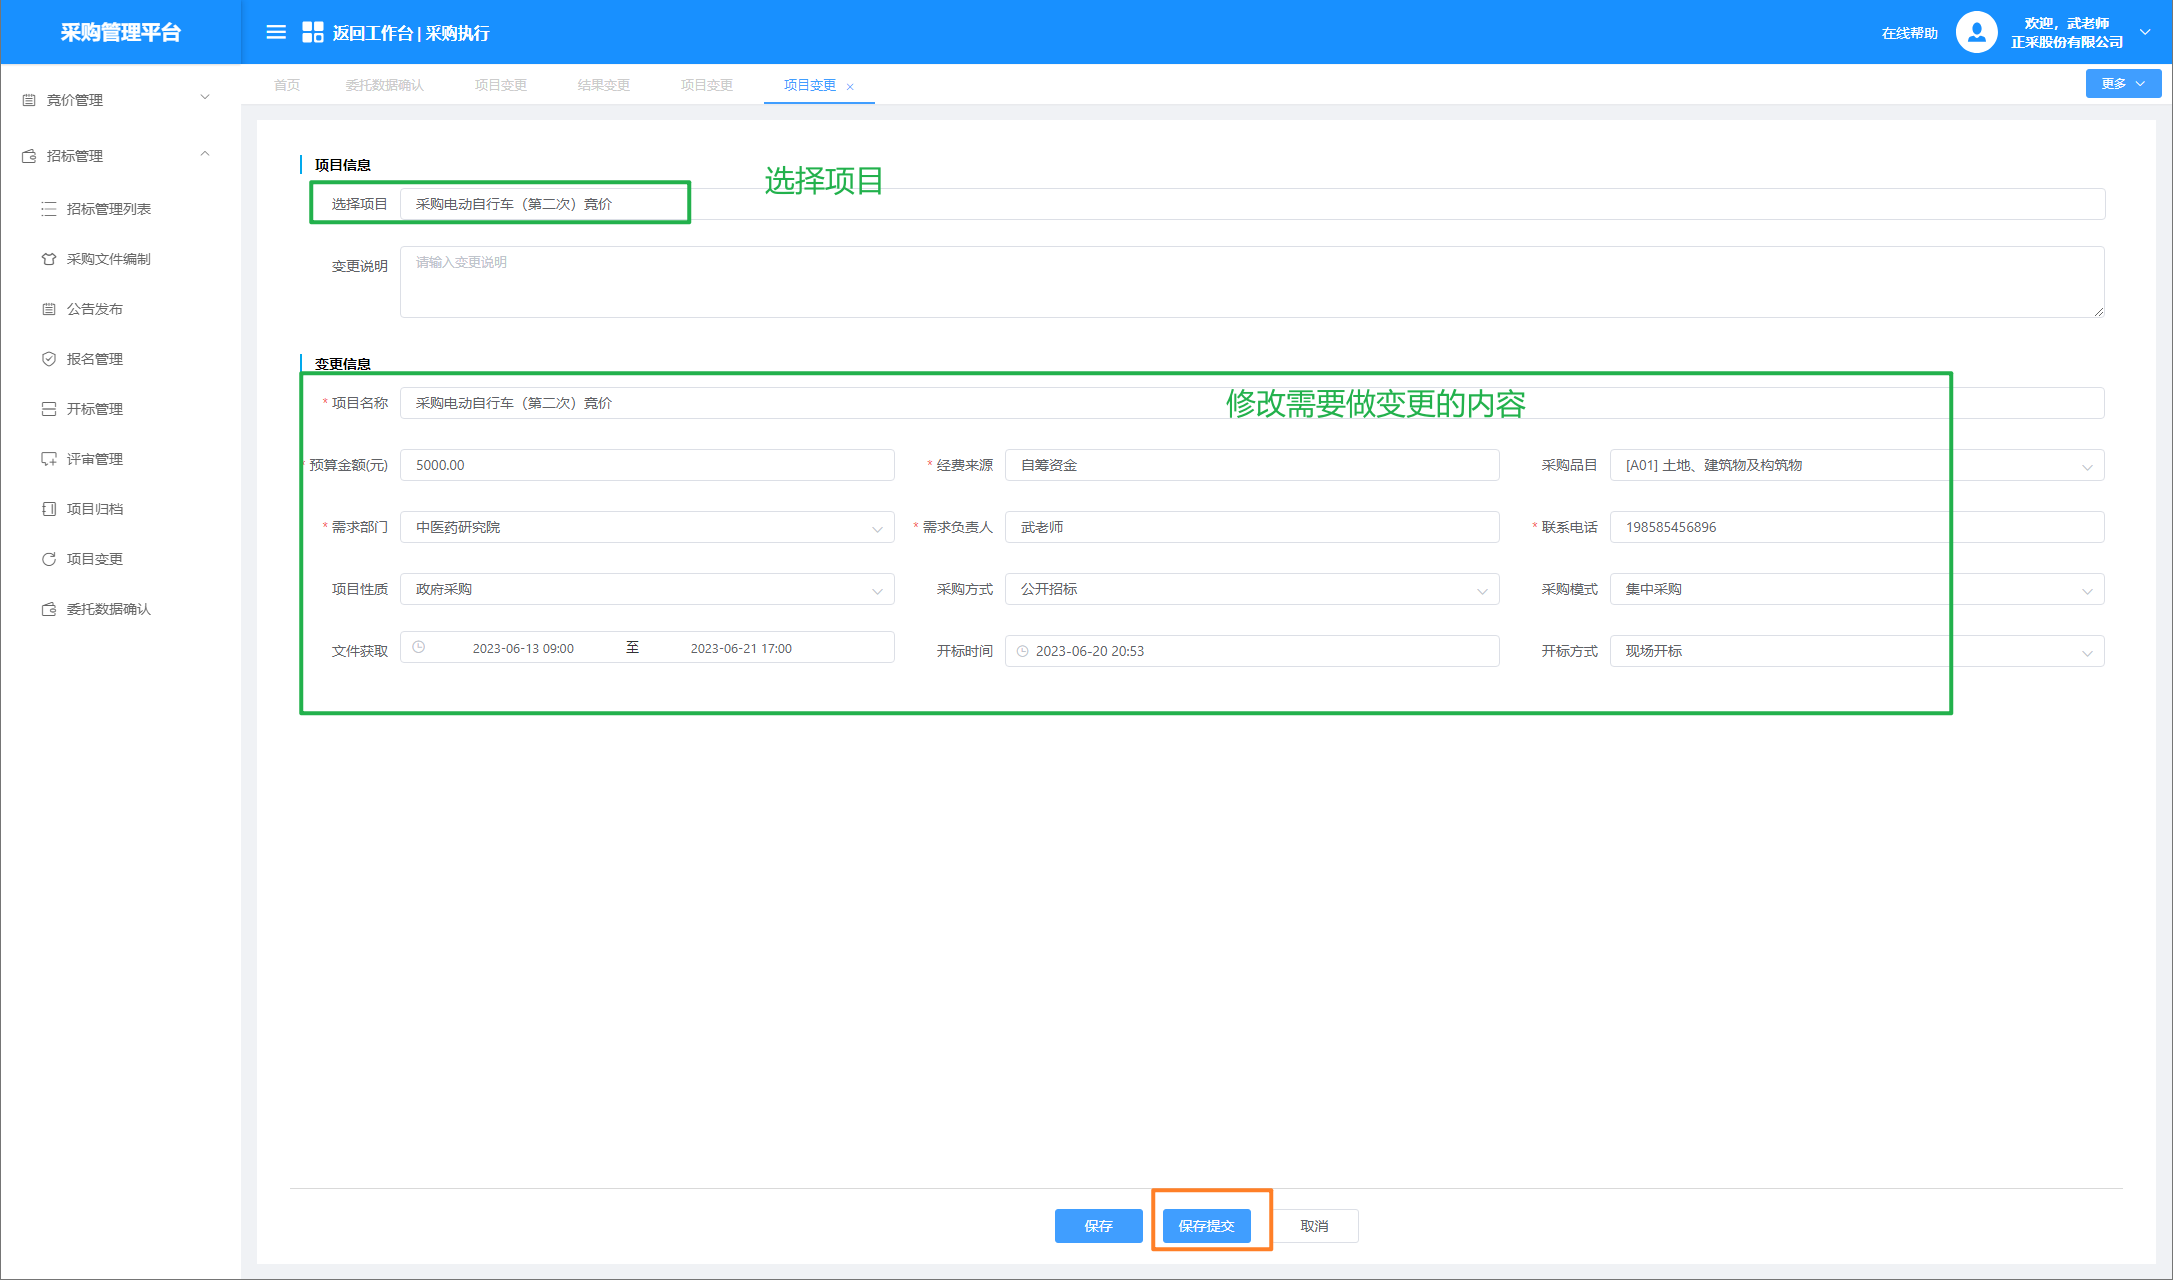Close the active 项目变更 tab
This screenshot has width=2173, height=1280.
(850, 87)
